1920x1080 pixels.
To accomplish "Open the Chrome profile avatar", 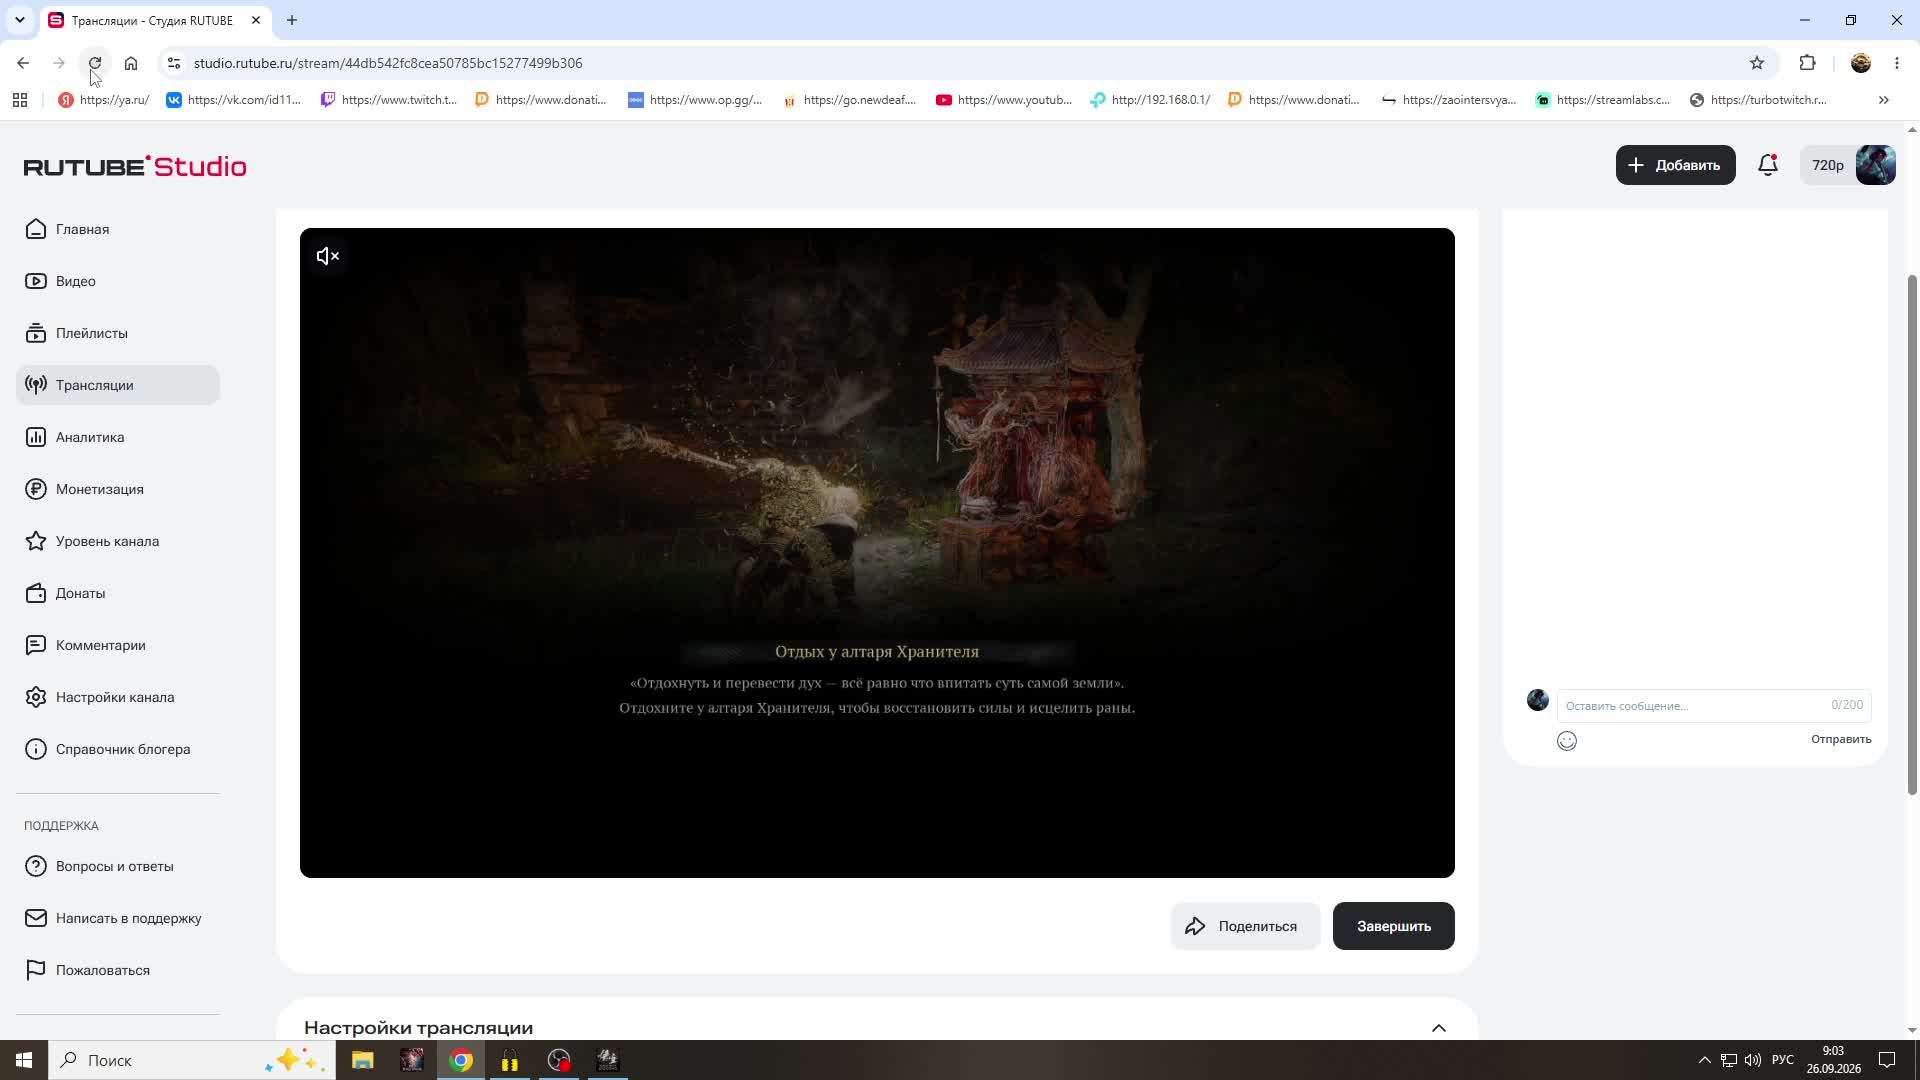I will (x=1861, y=63).
